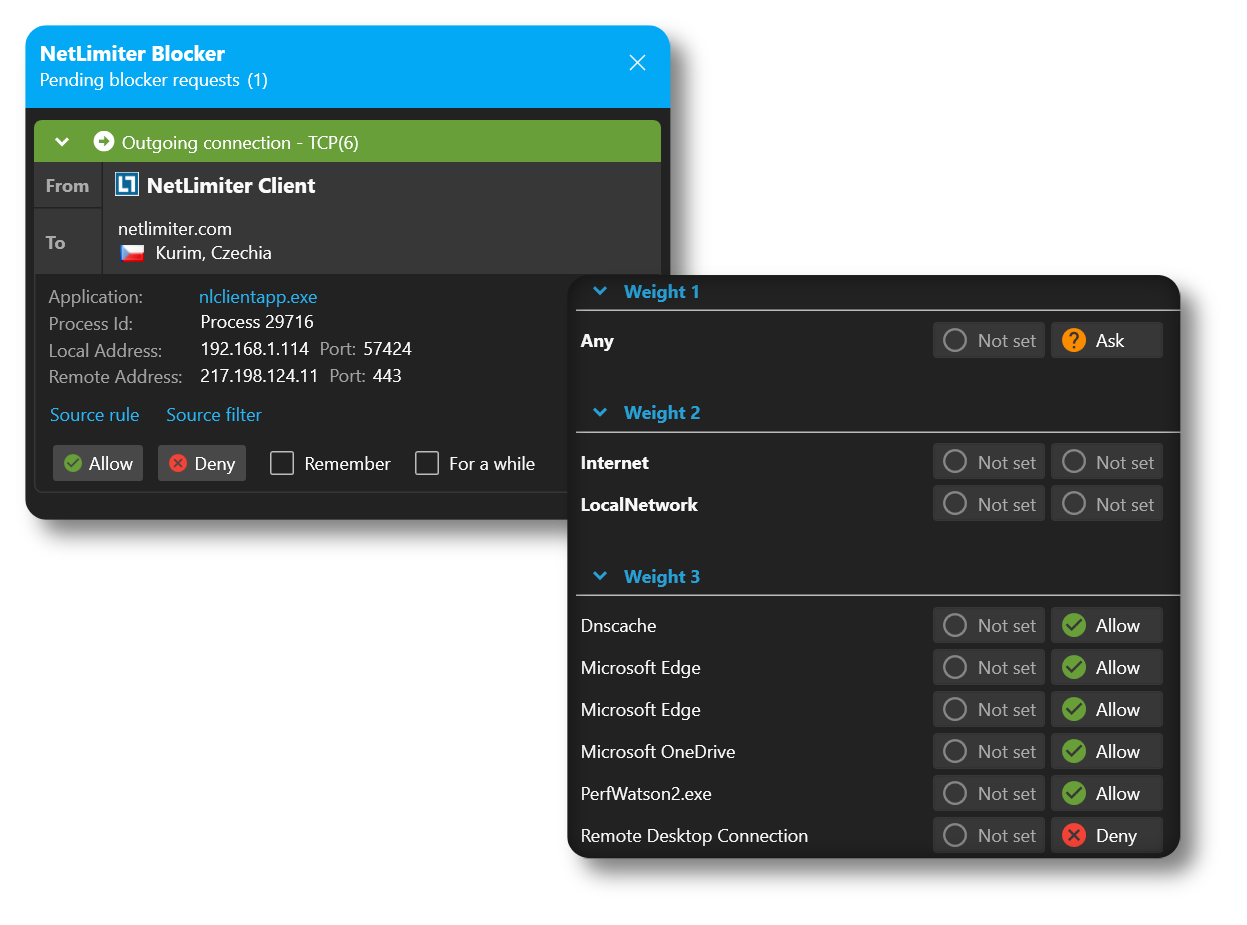Select first Not set option for Internet

tap(989, 462)
